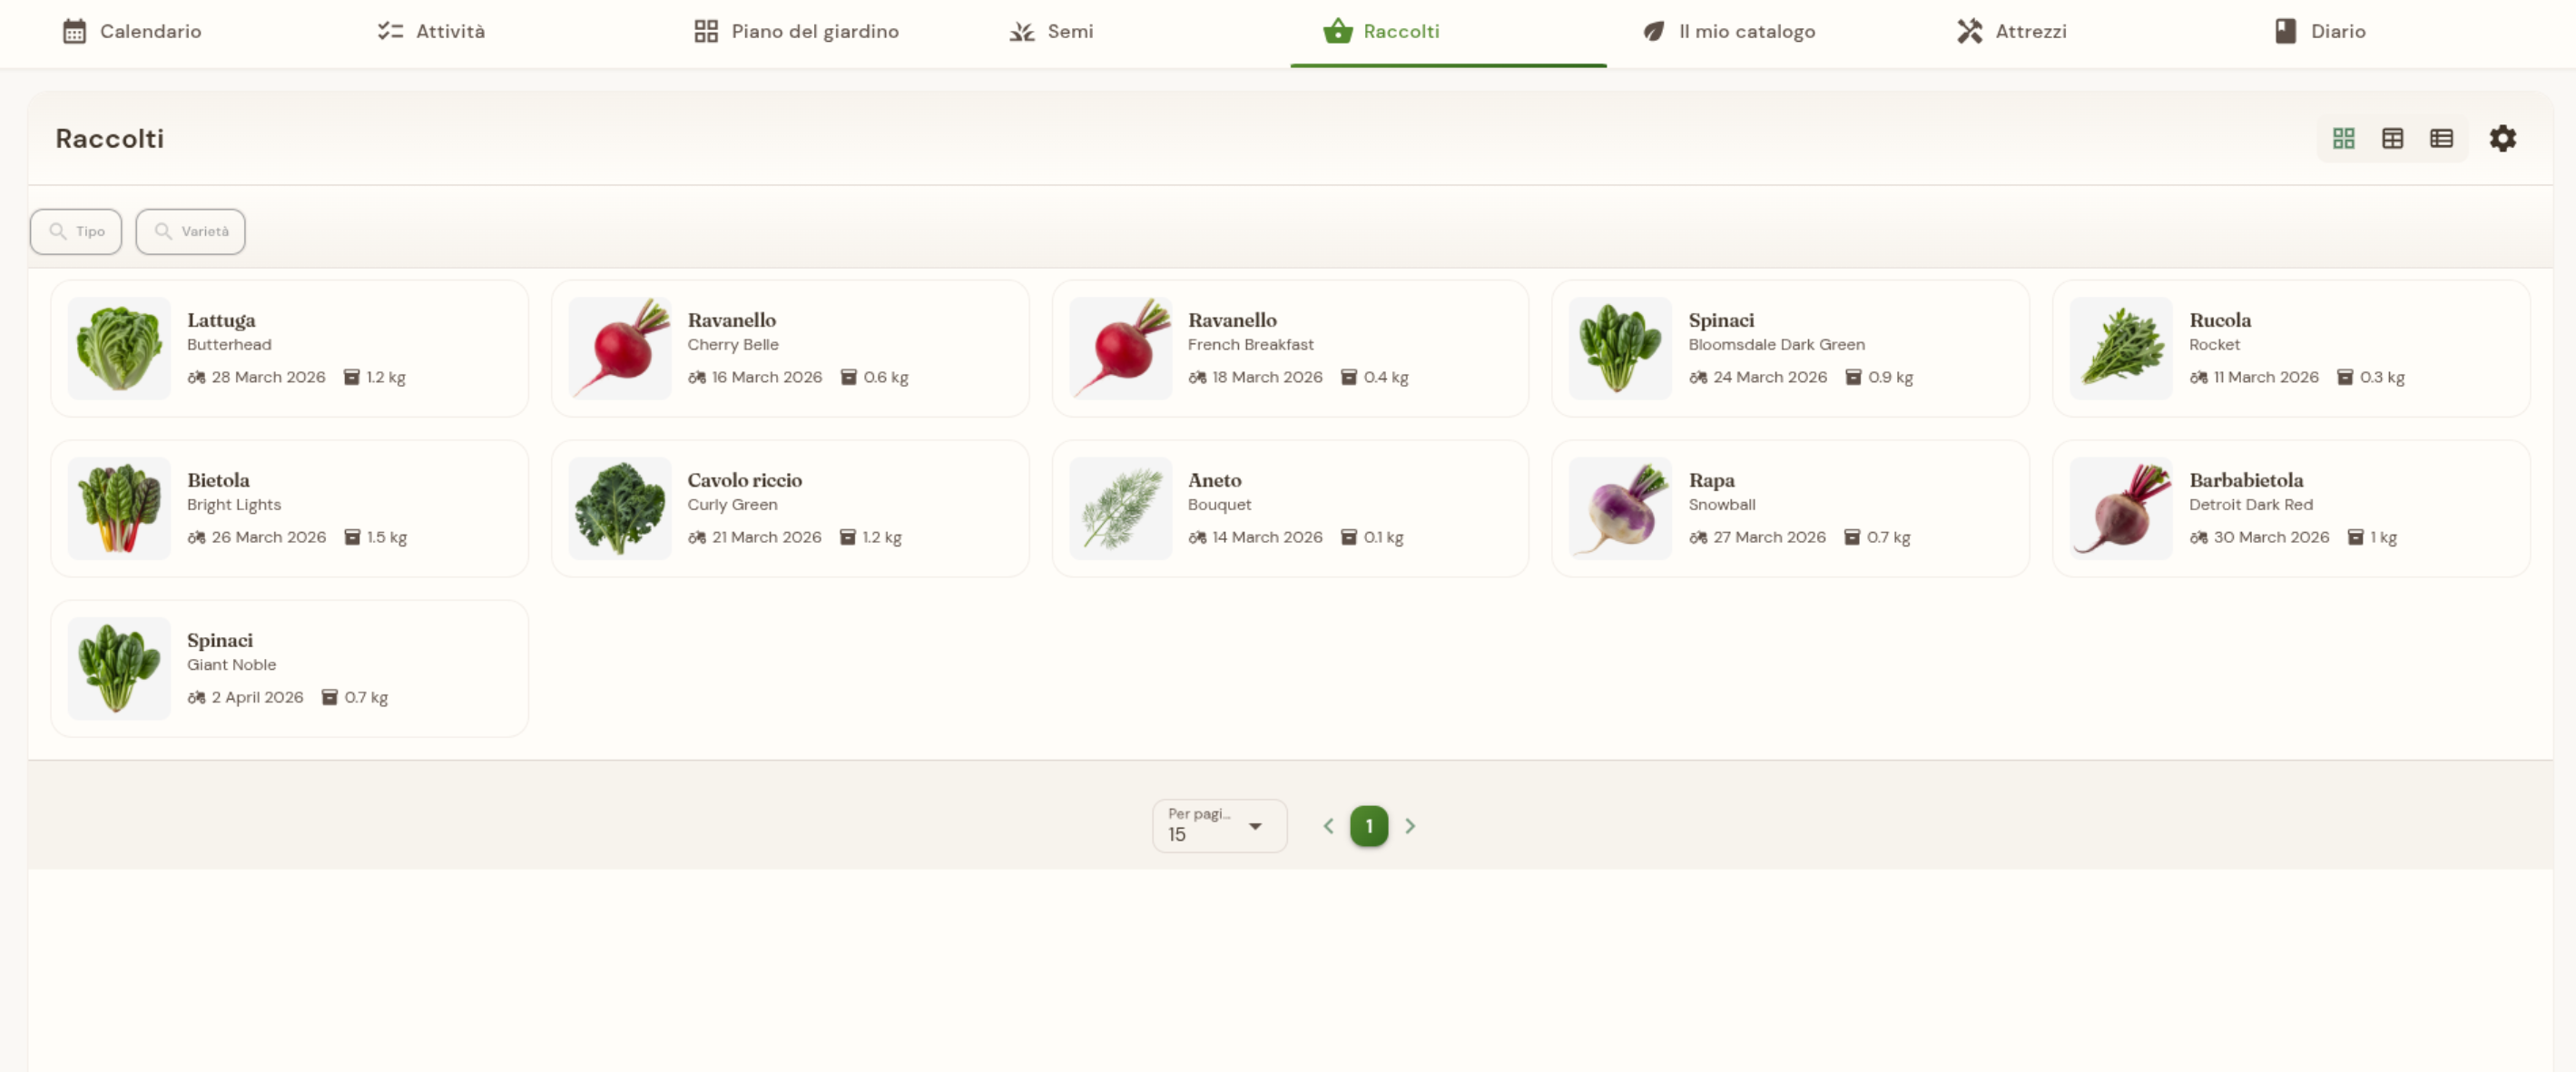Open the Calendario tab

click(132, 32)
